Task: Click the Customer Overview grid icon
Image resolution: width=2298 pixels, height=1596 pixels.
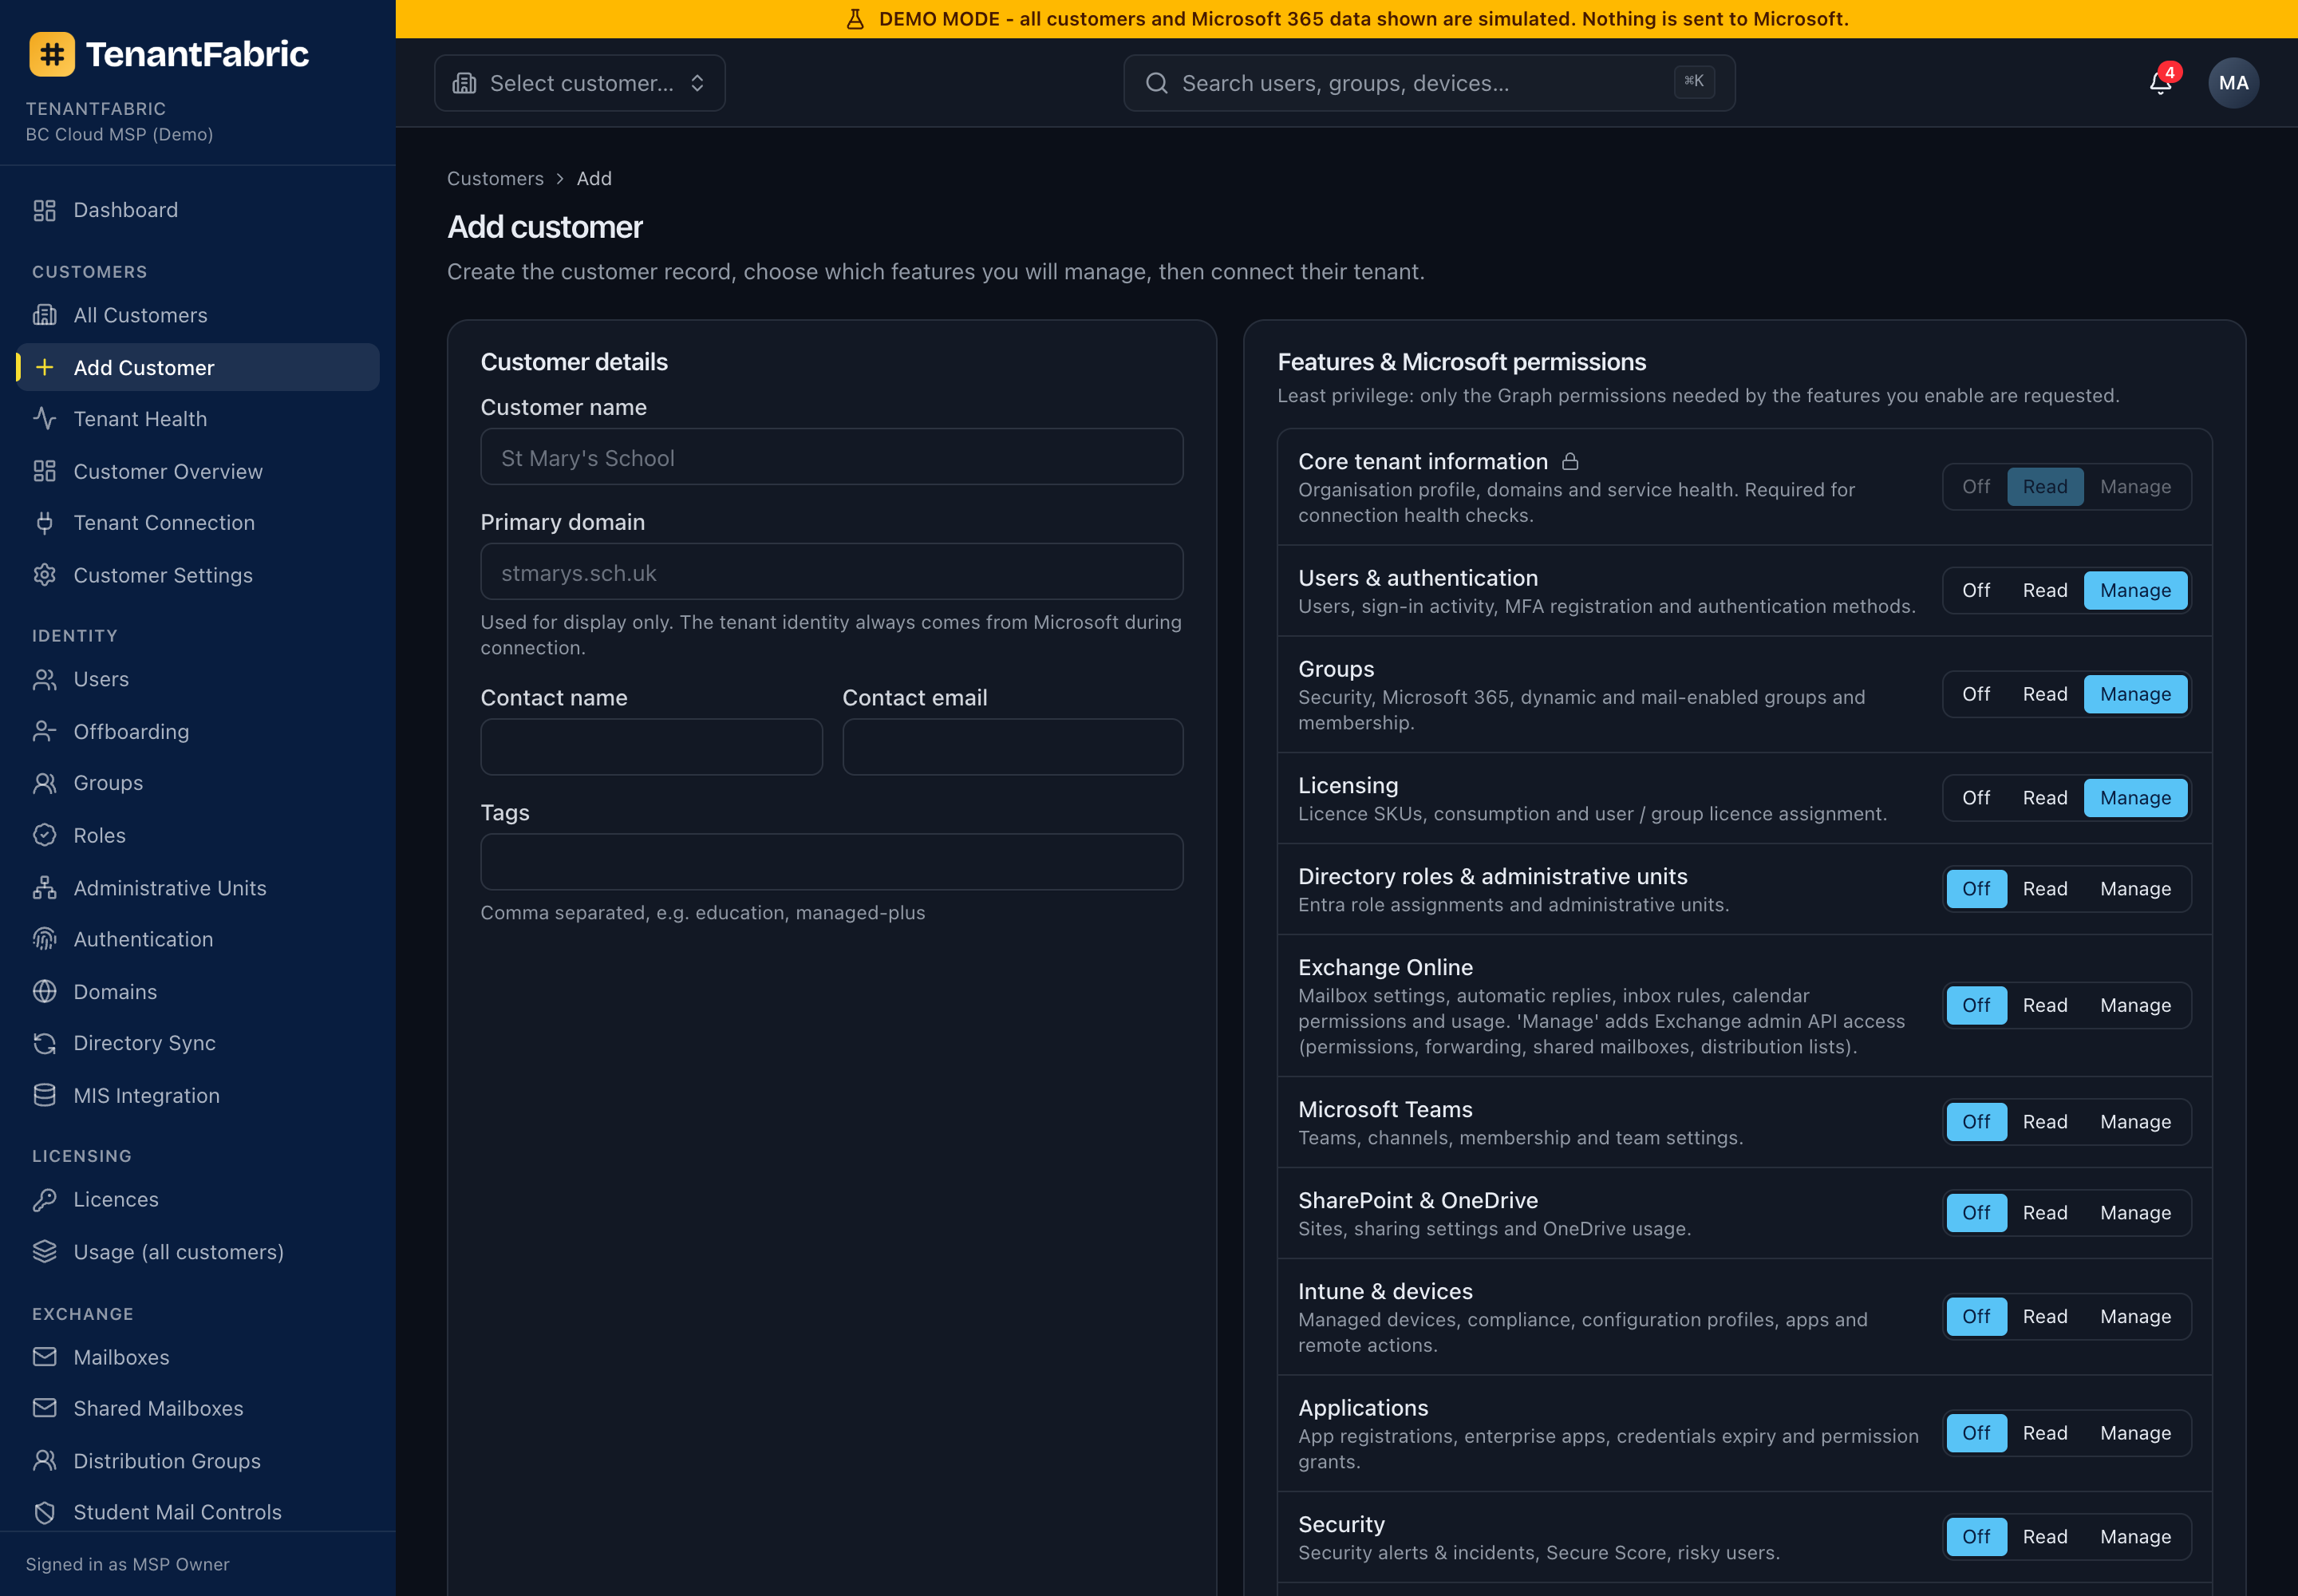Action: [x=45, y=471]
